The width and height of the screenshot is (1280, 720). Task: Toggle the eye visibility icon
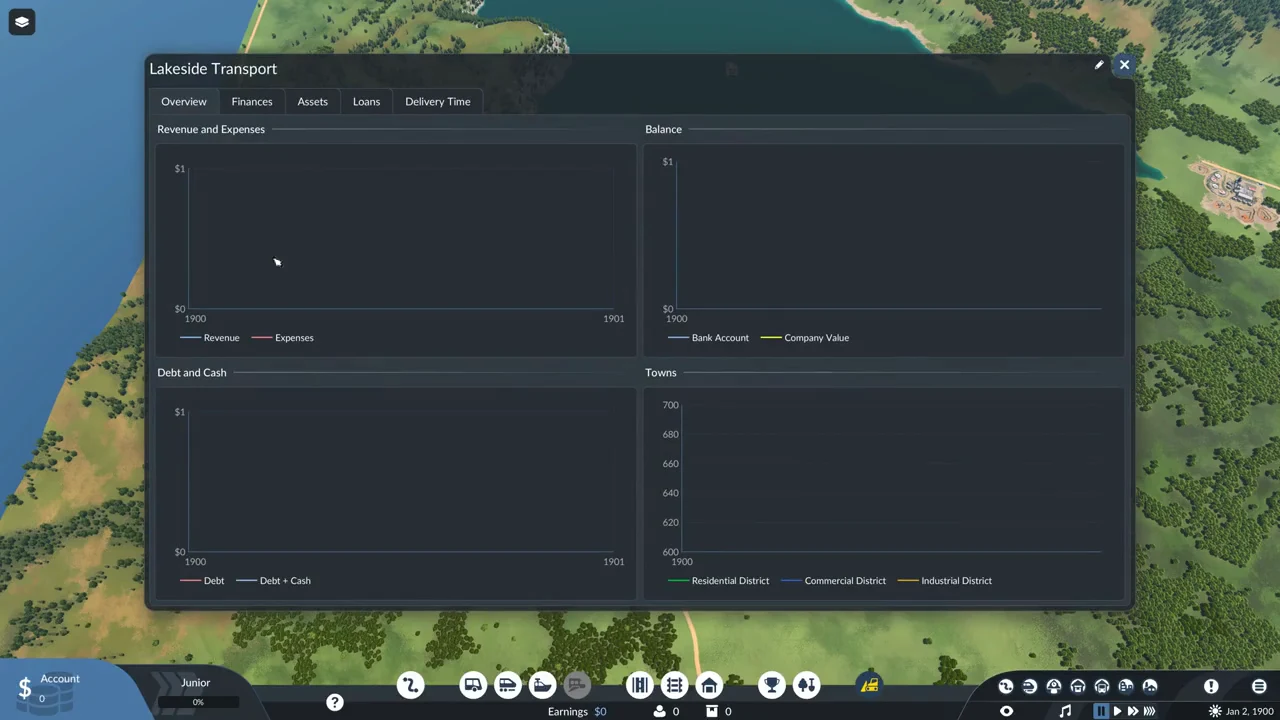pyautogui.click(x=1007, y=711)
